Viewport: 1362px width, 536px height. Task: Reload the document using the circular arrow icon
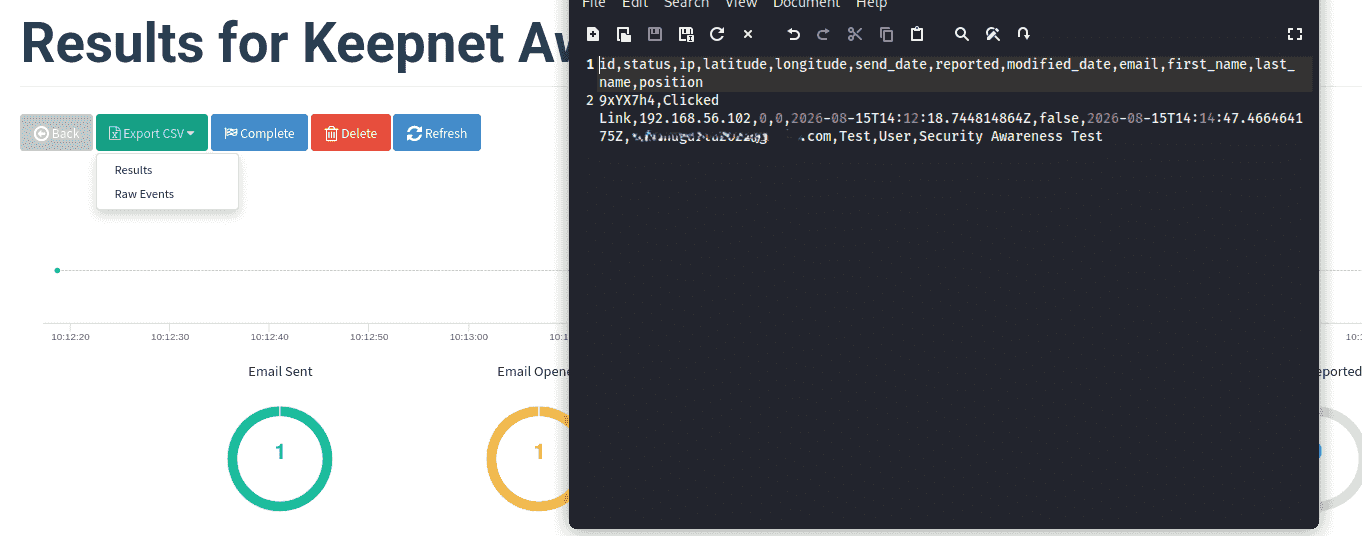coord(717,34)
